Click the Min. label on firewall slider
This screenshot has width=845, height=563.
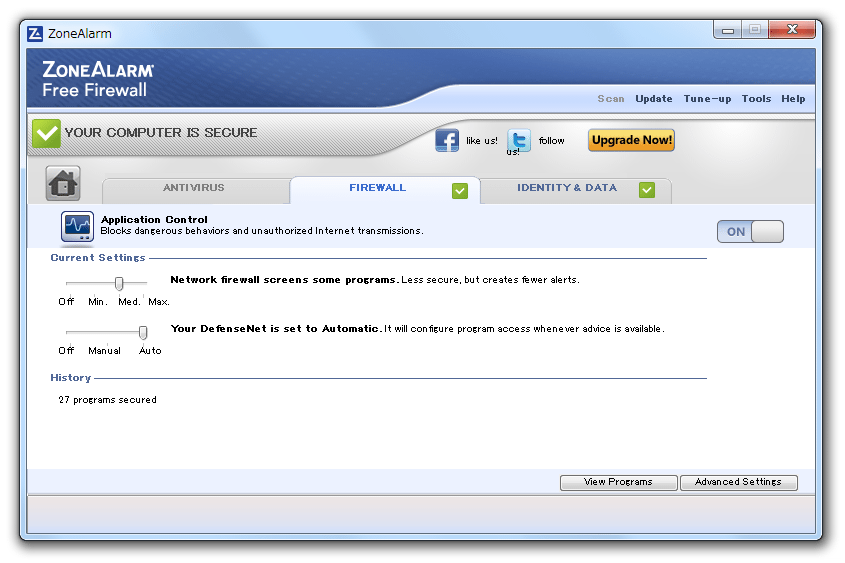point(98,302)
